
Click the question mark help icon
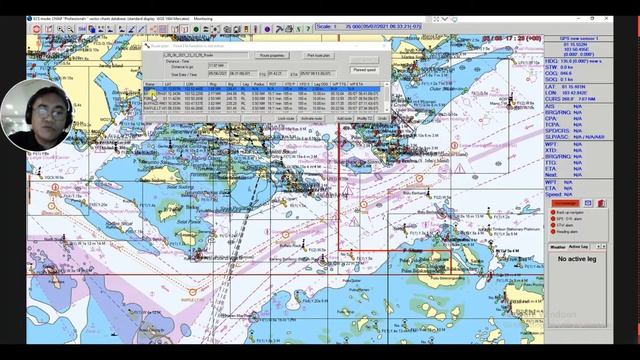point(308,29)
